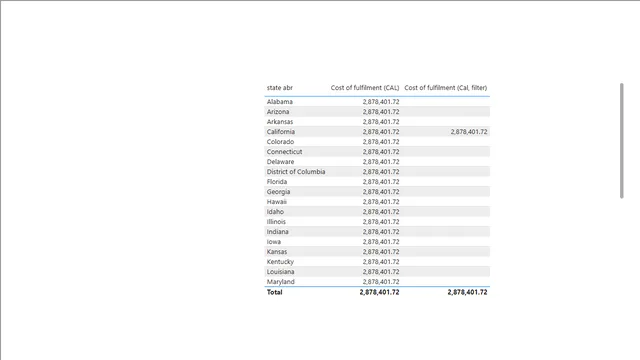Select the Colorado row label
Viewport: 640px width, 360px height.
pyautogui.click(x=280, y=142)
